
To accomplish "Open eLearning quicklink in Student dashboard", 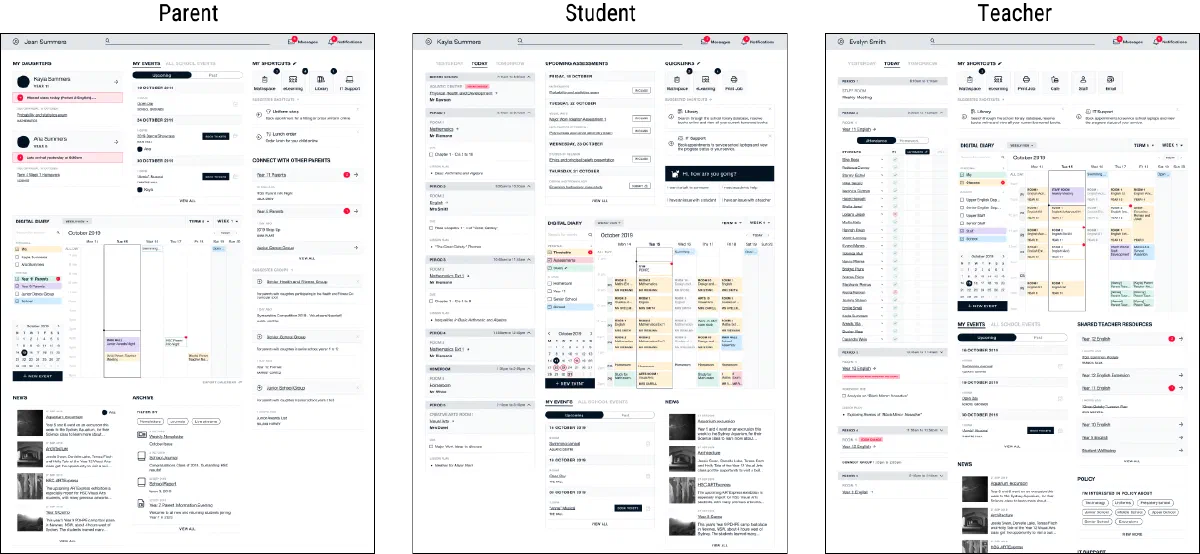I will click(706, 82).
